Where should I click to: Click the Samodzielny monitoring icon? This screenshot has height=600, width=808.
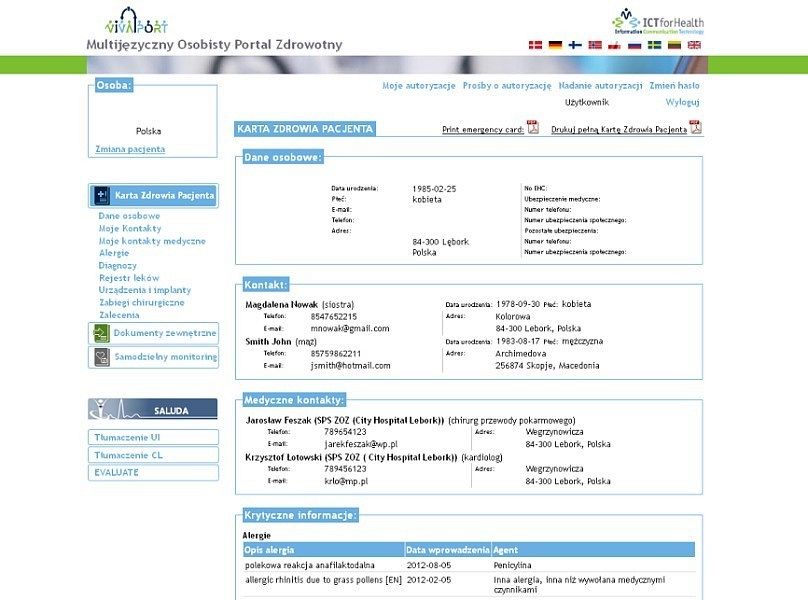[101, 357]
